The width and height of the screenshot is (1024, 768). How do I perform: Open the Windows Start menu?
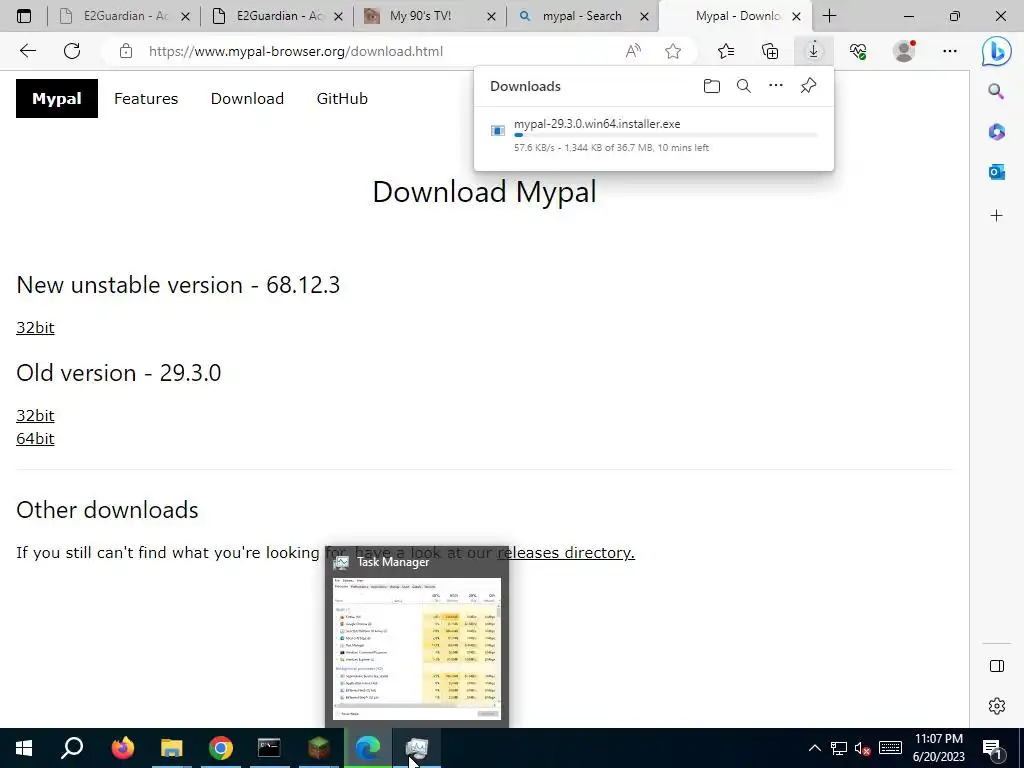click(24, 748)
